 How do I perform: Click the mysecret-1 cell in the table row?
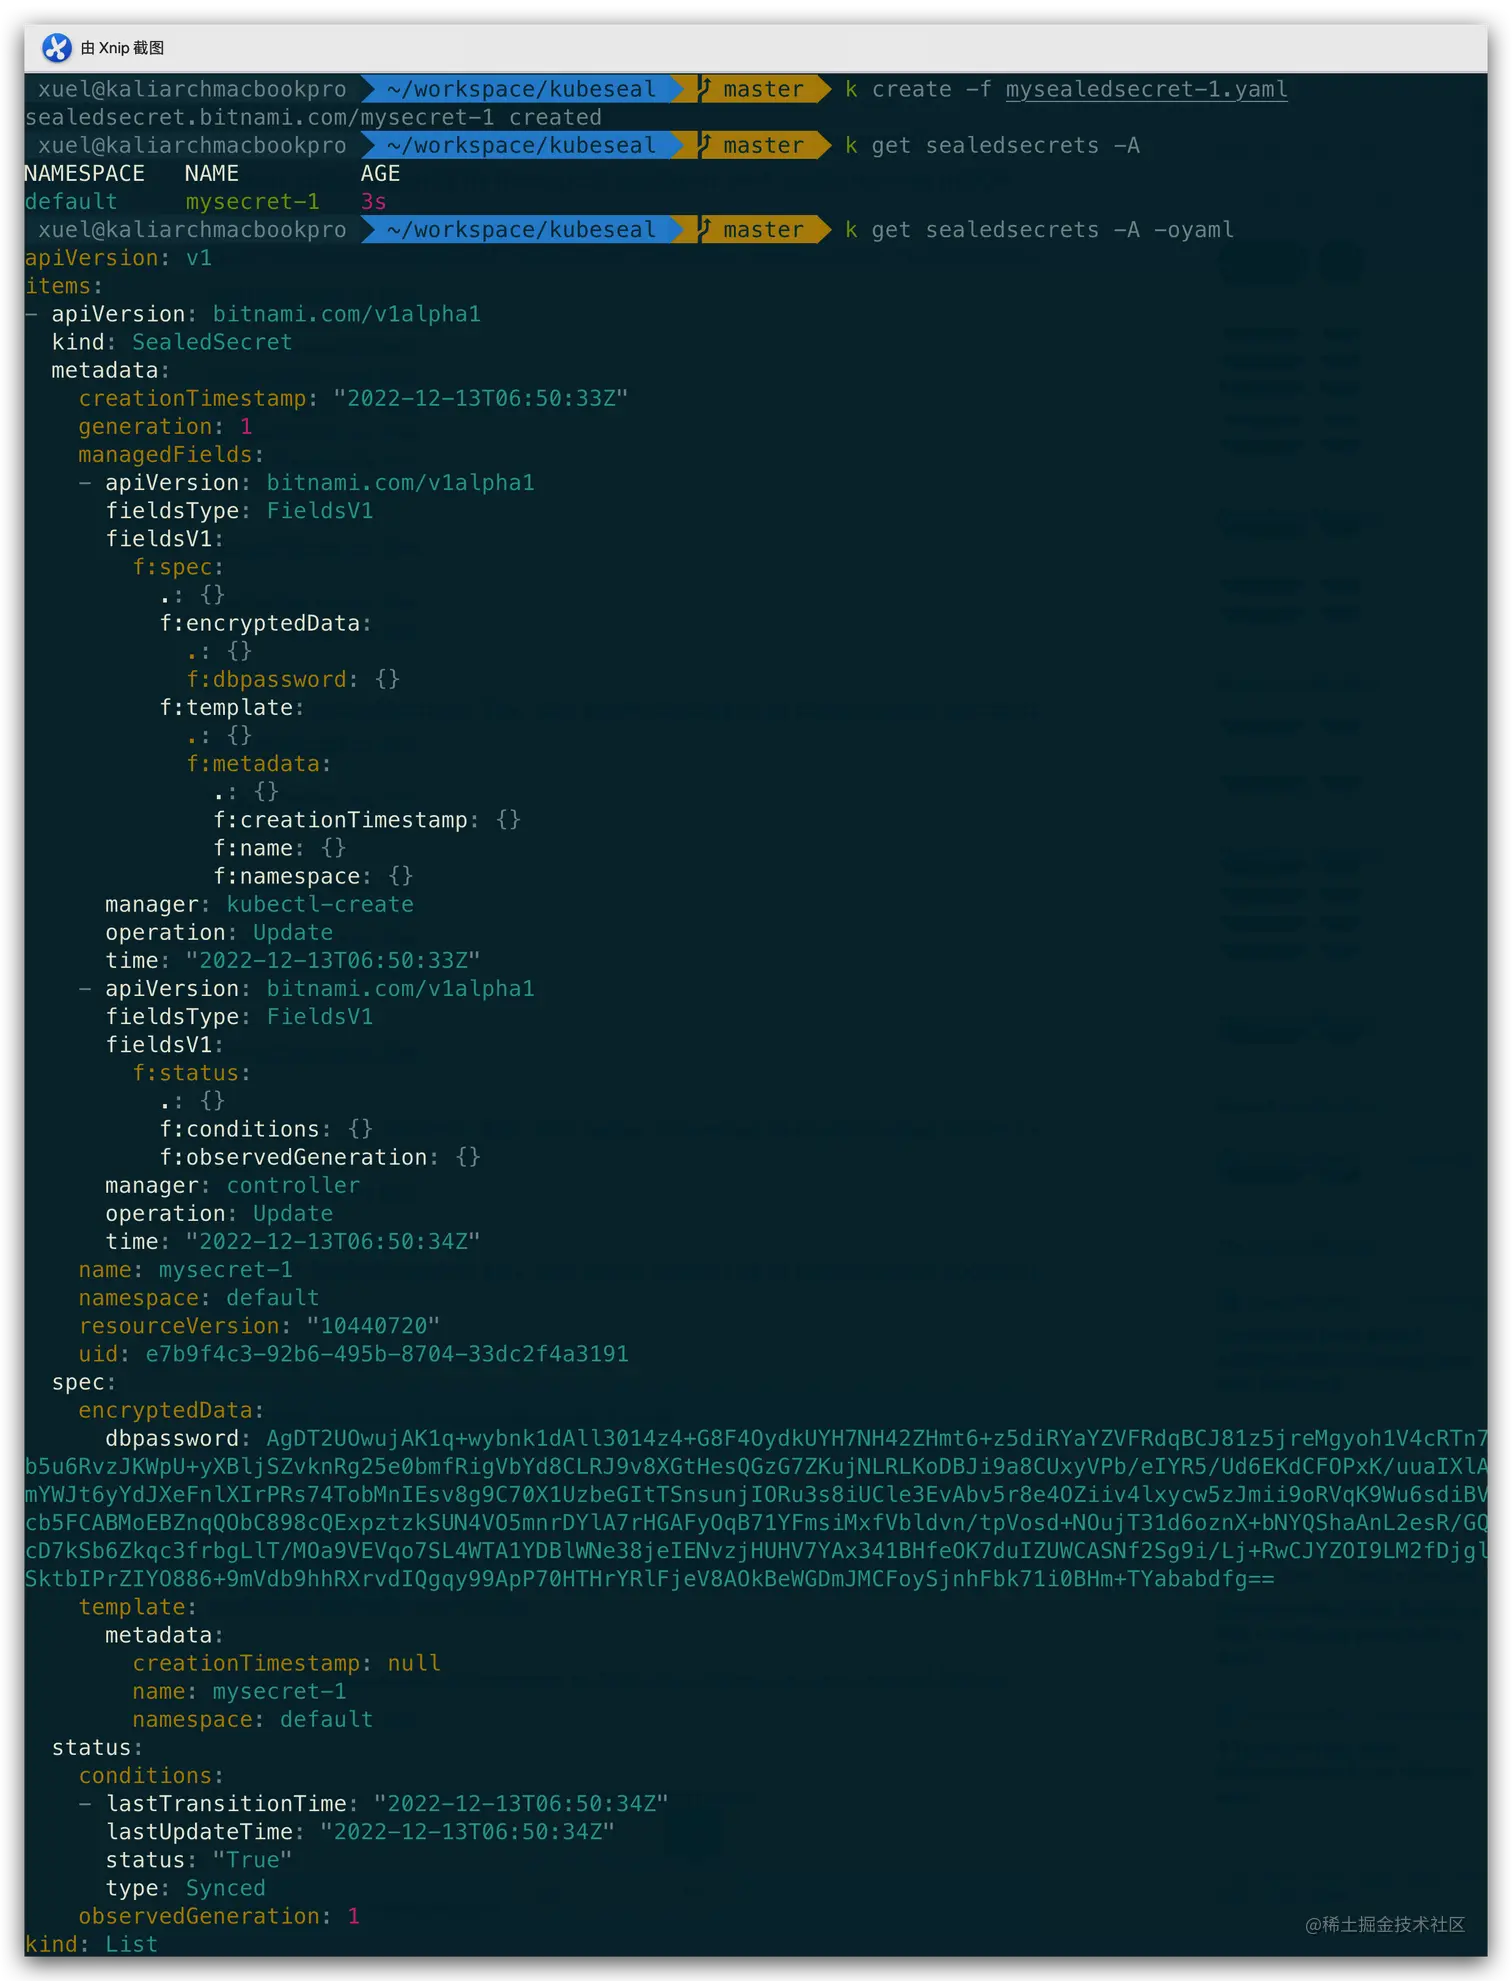(252, 201)
